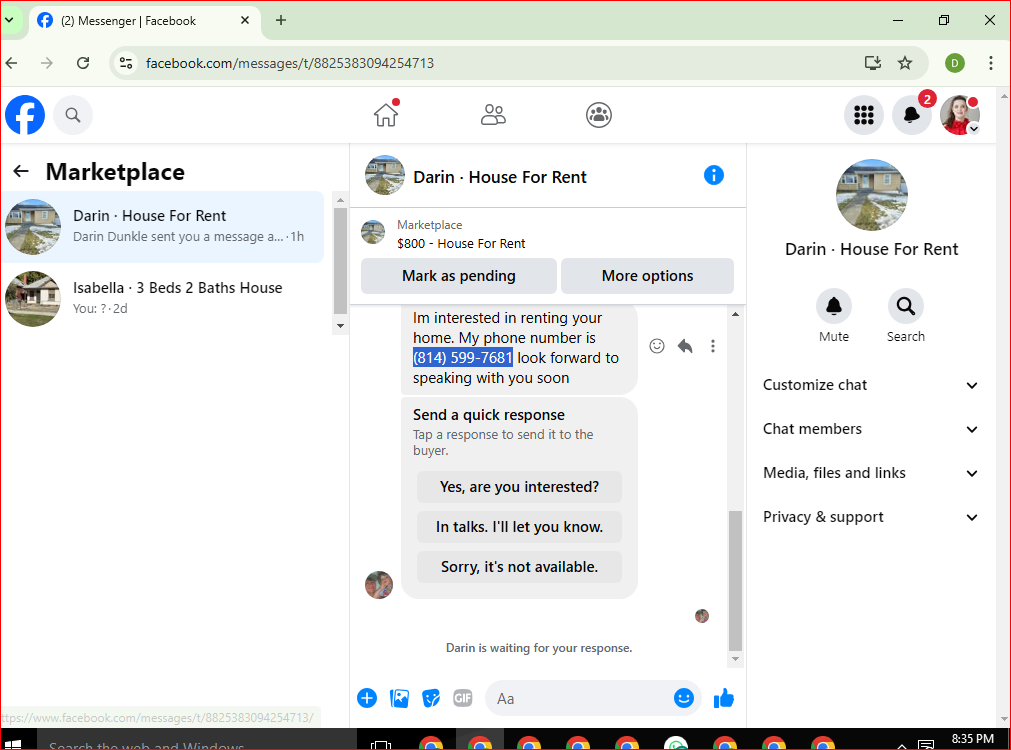Open the Facebook menu grid icon

(863, 115)
